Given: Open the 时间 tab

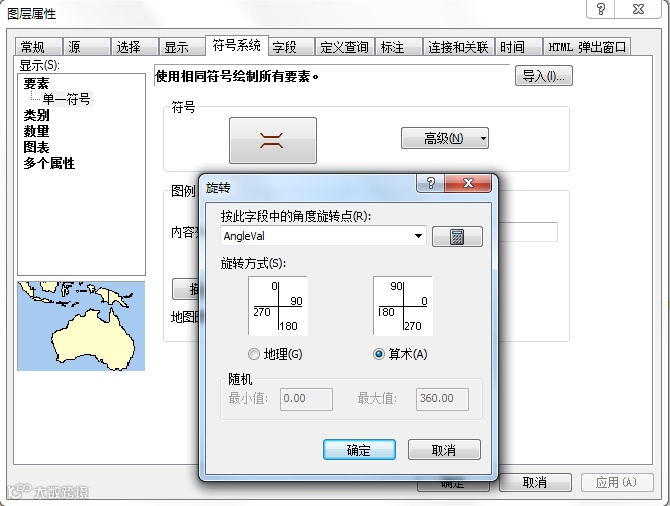Looking at the screenshot, I should point(518,47).
